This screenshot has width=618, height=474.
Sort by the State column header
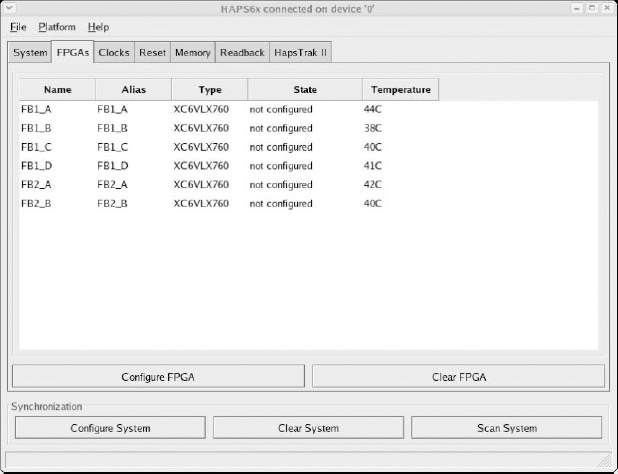click(305, 89)
